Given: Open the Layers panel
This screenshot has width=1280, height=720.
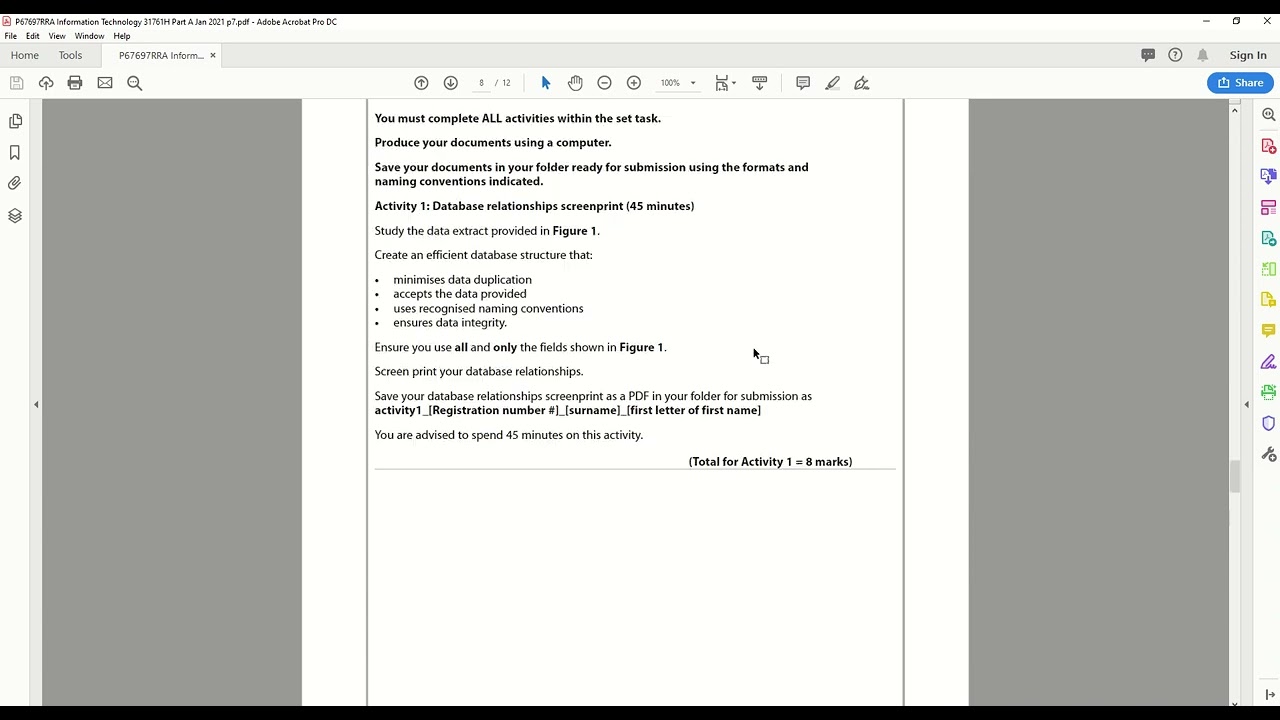Looking at the screenshot, I should point(15,215).
